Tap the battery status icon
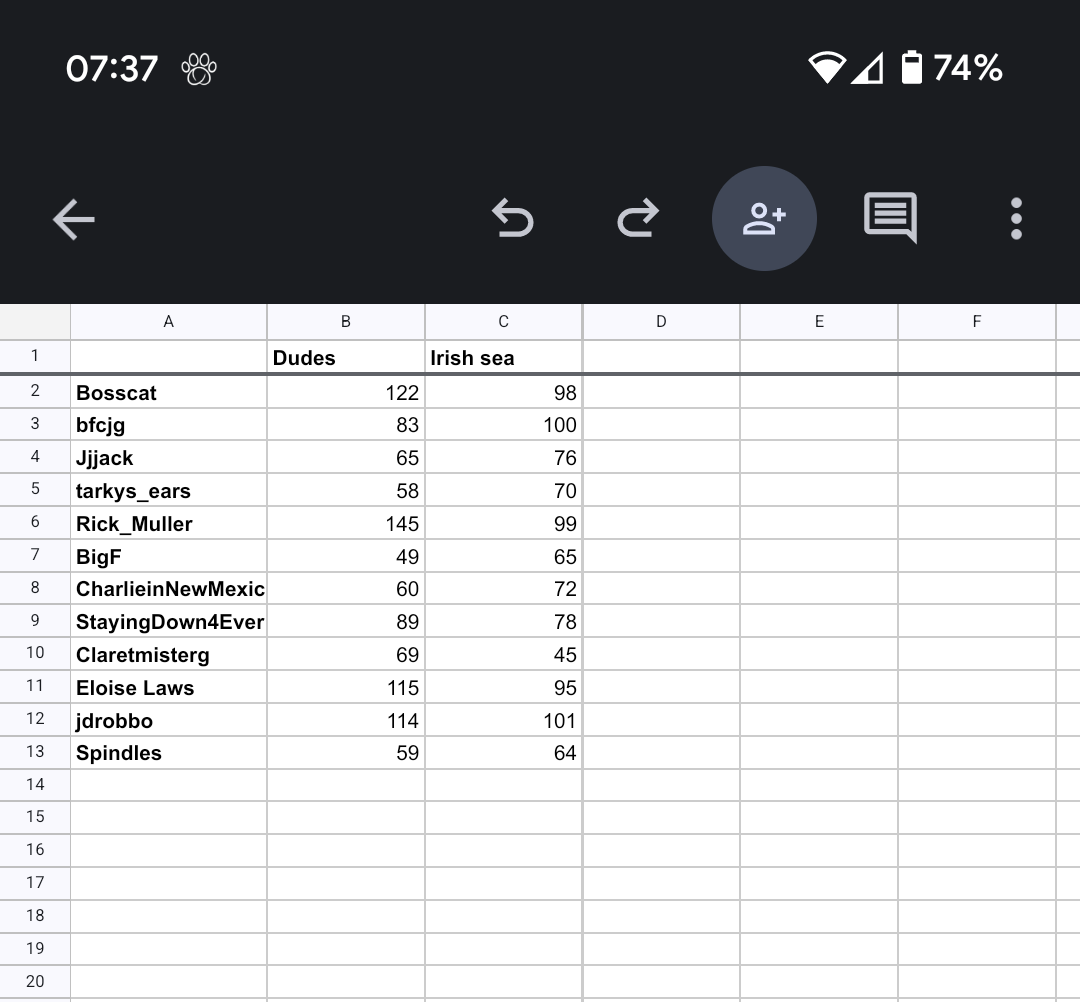Viewport: 1080px width, 1002px height. pos(911,68)
